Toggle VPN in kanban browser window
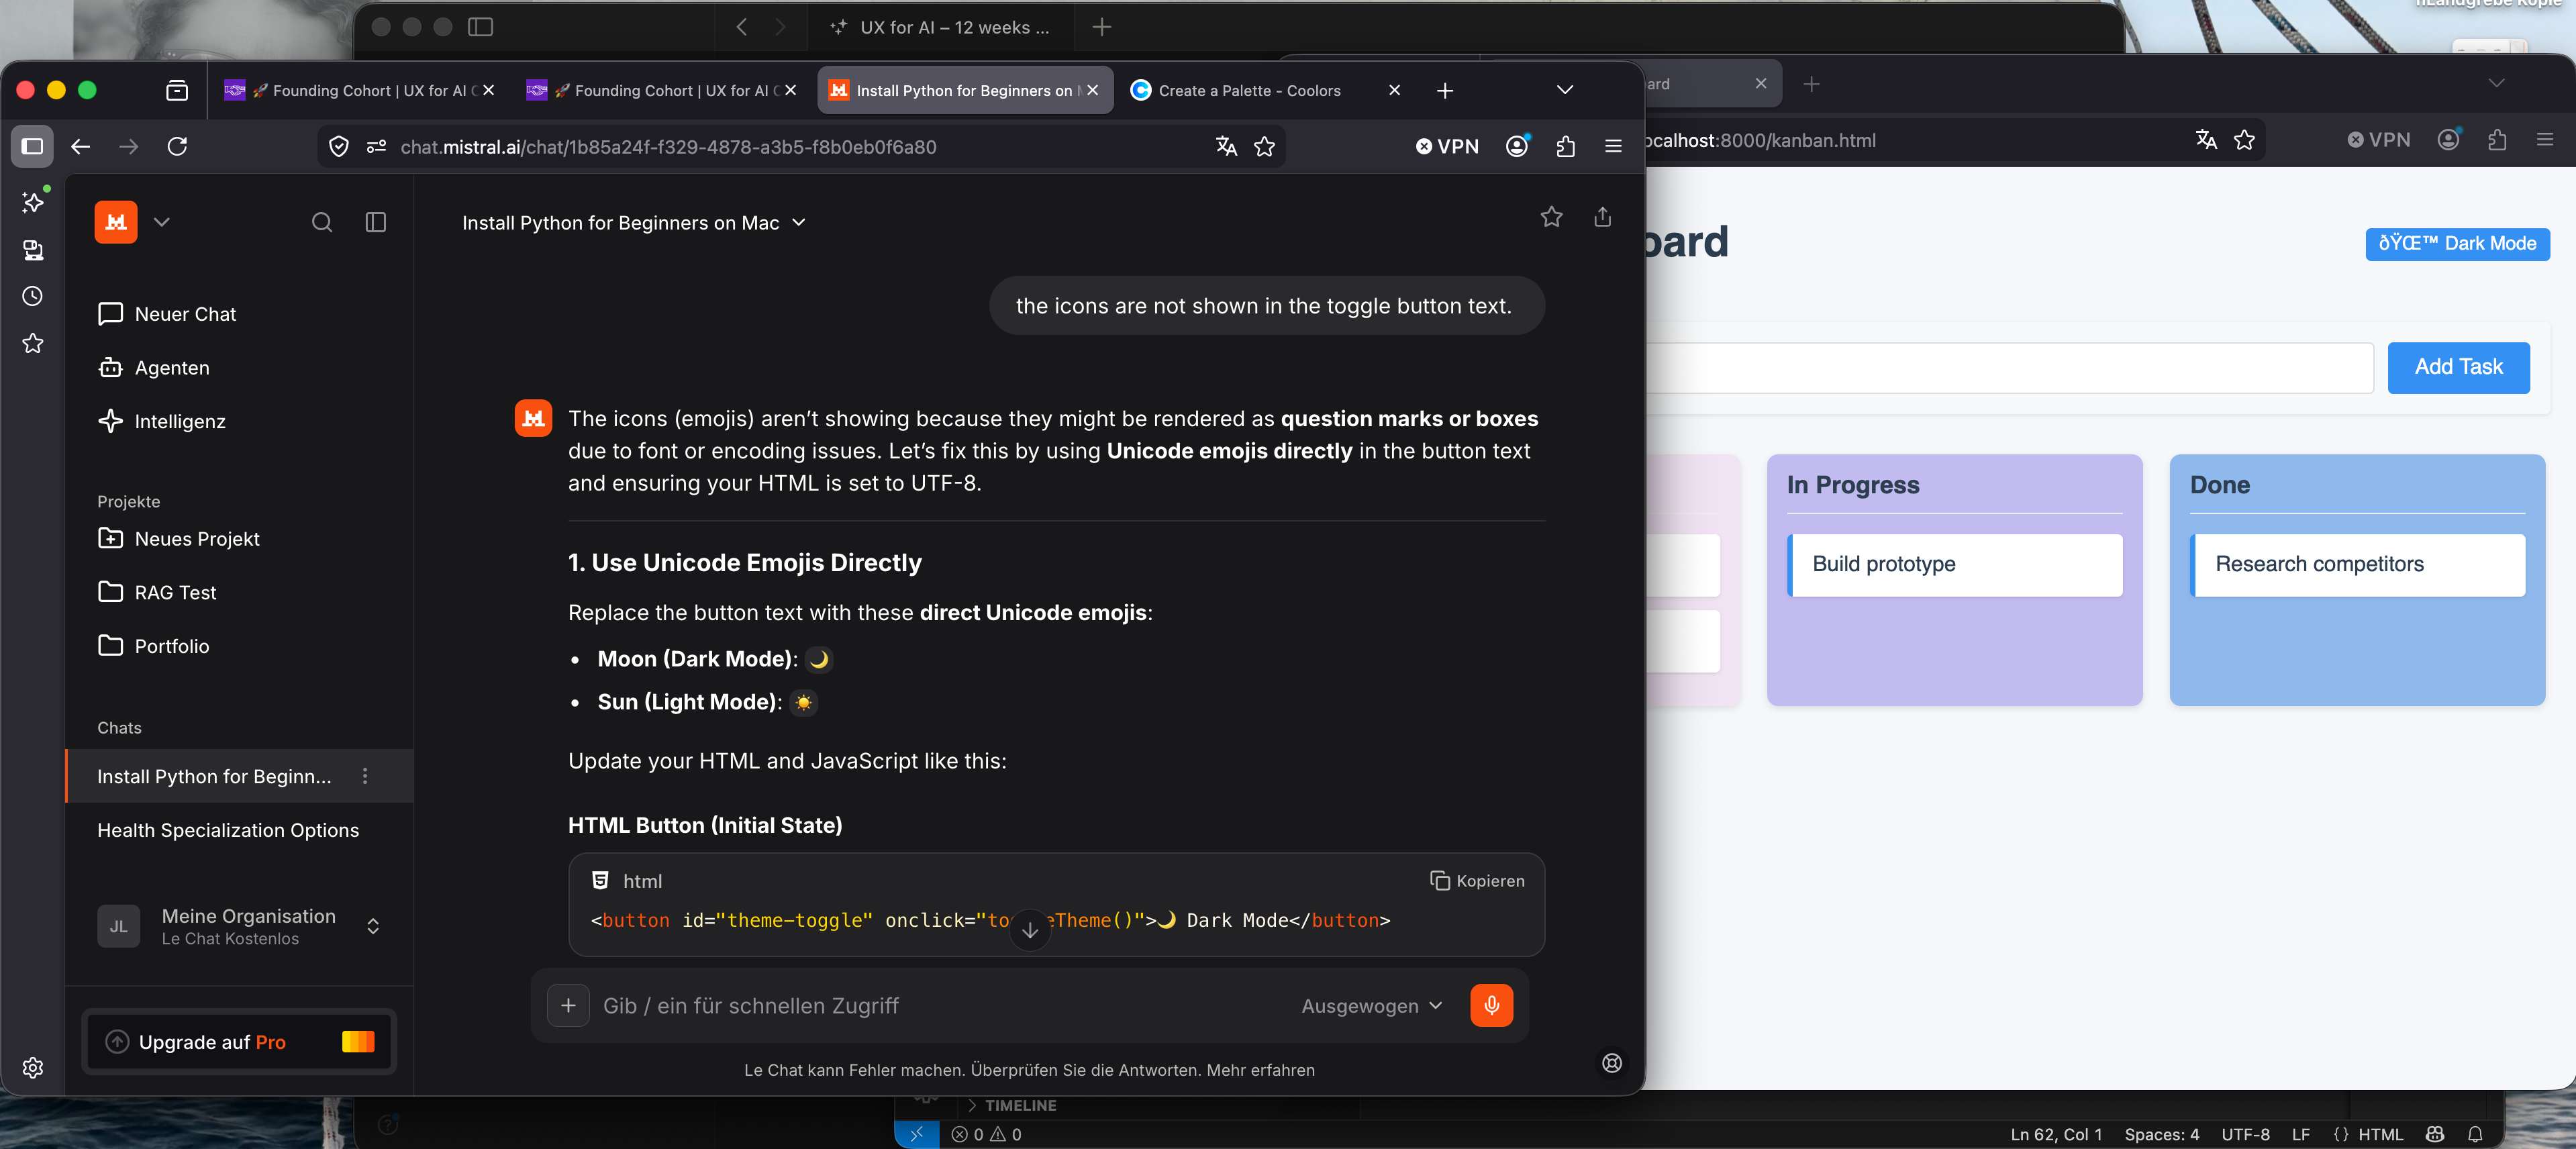Screen dimensions: 2576x1149 point(2378,140)
